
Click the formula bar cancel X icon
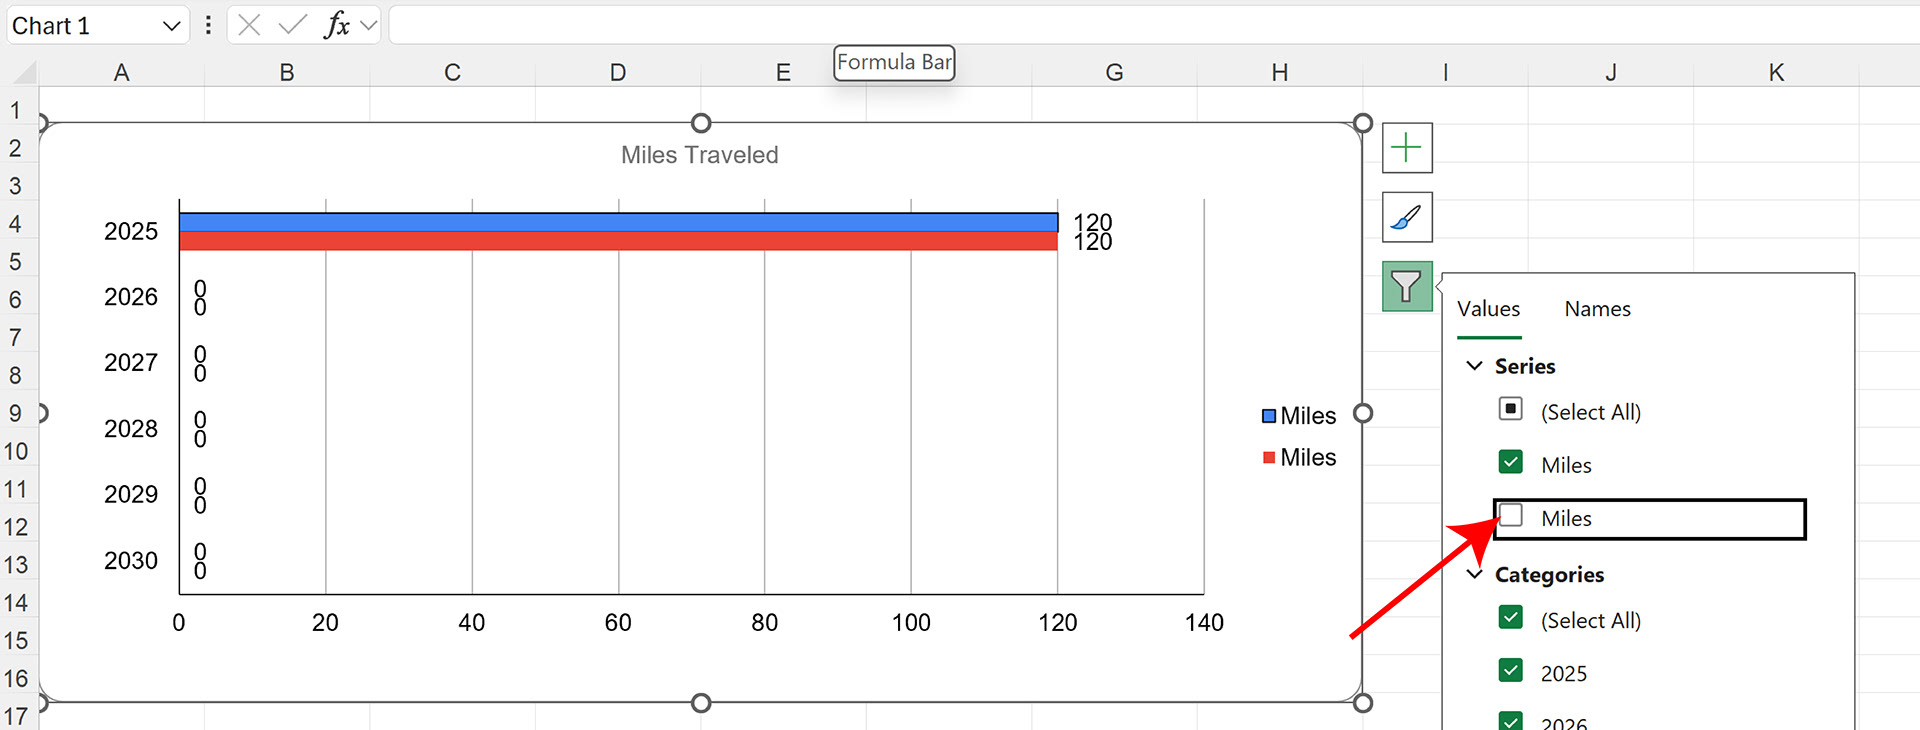click(250, 25)
